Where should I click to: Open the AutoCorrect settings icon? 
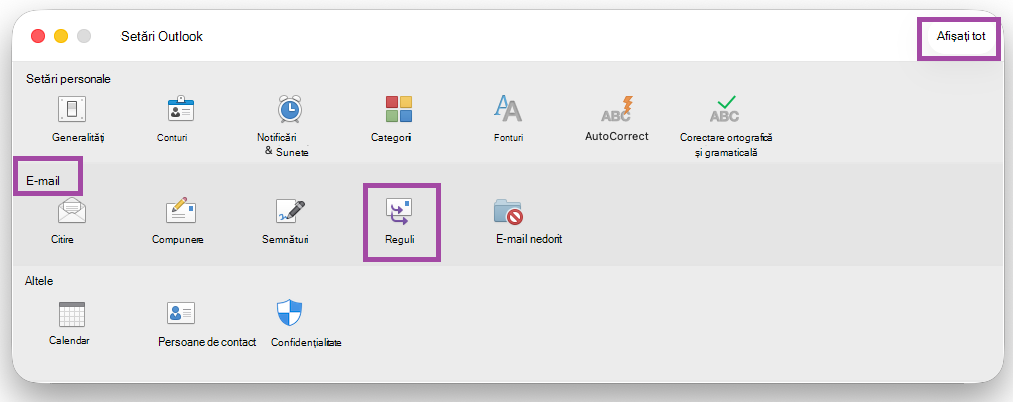(617, 109)
